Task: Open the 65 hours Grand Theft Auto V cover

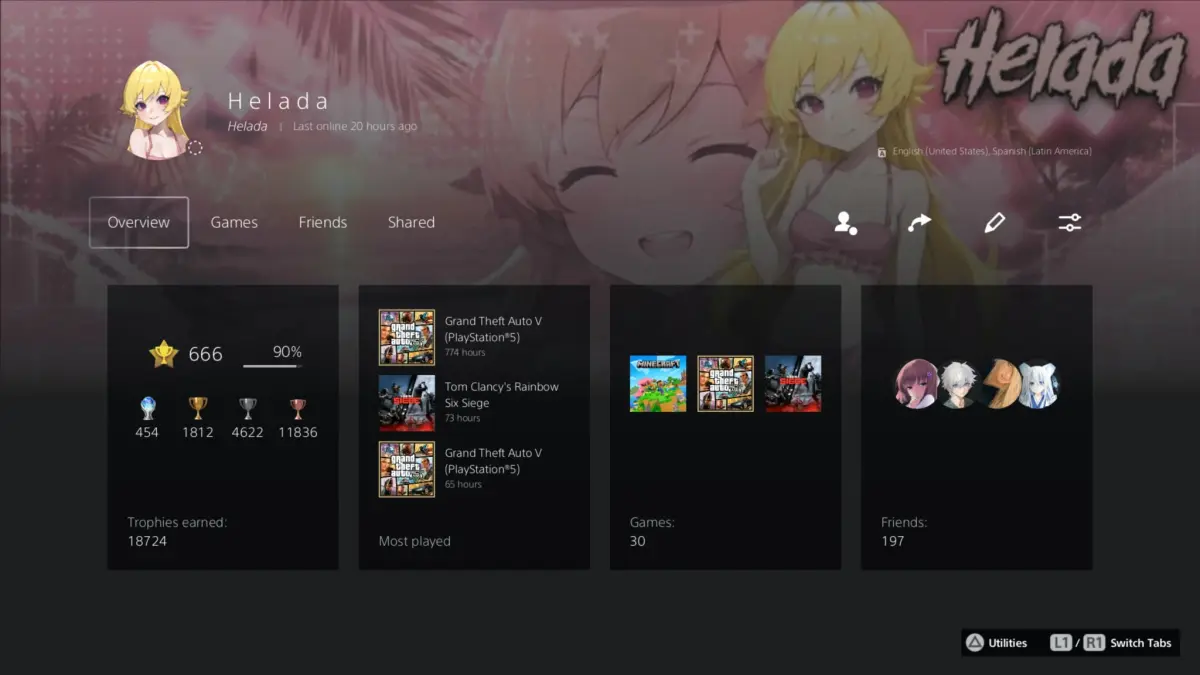Action: [x=407, y=469]
